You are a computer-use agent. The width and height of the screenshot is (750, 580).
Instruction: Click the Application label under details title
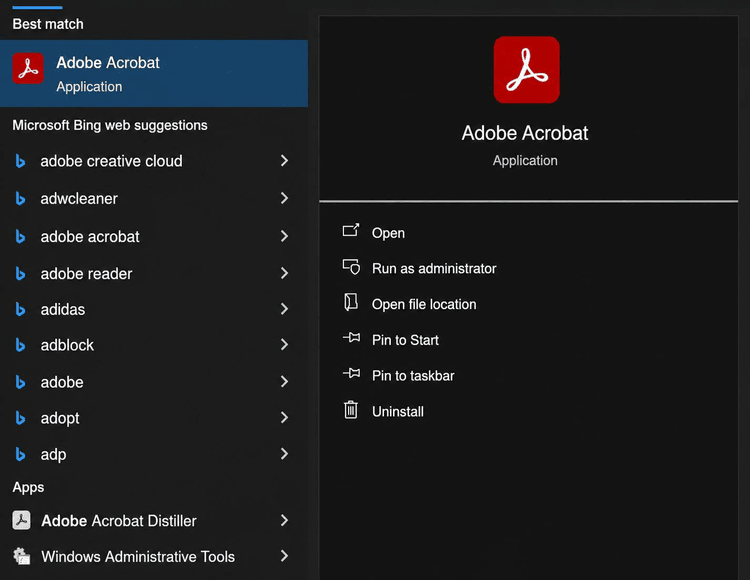click(525, 161)
